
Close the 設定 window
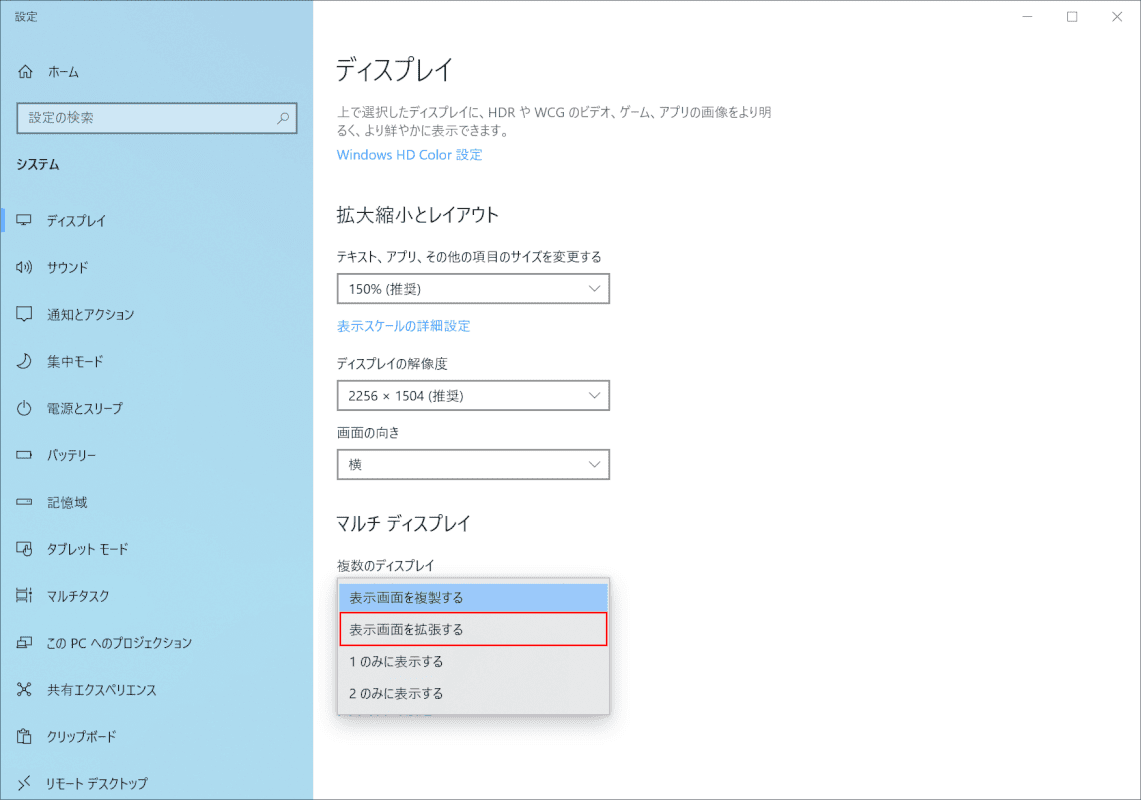point(1117,17)
